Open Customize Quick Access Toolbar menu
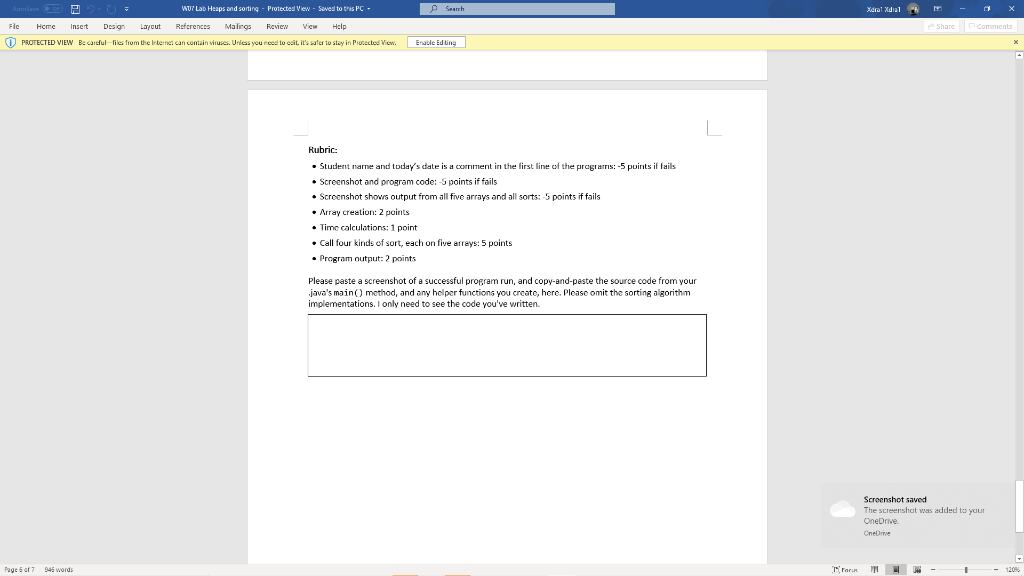Viewport: 1024px width, 576px height. tap(127, 8)
